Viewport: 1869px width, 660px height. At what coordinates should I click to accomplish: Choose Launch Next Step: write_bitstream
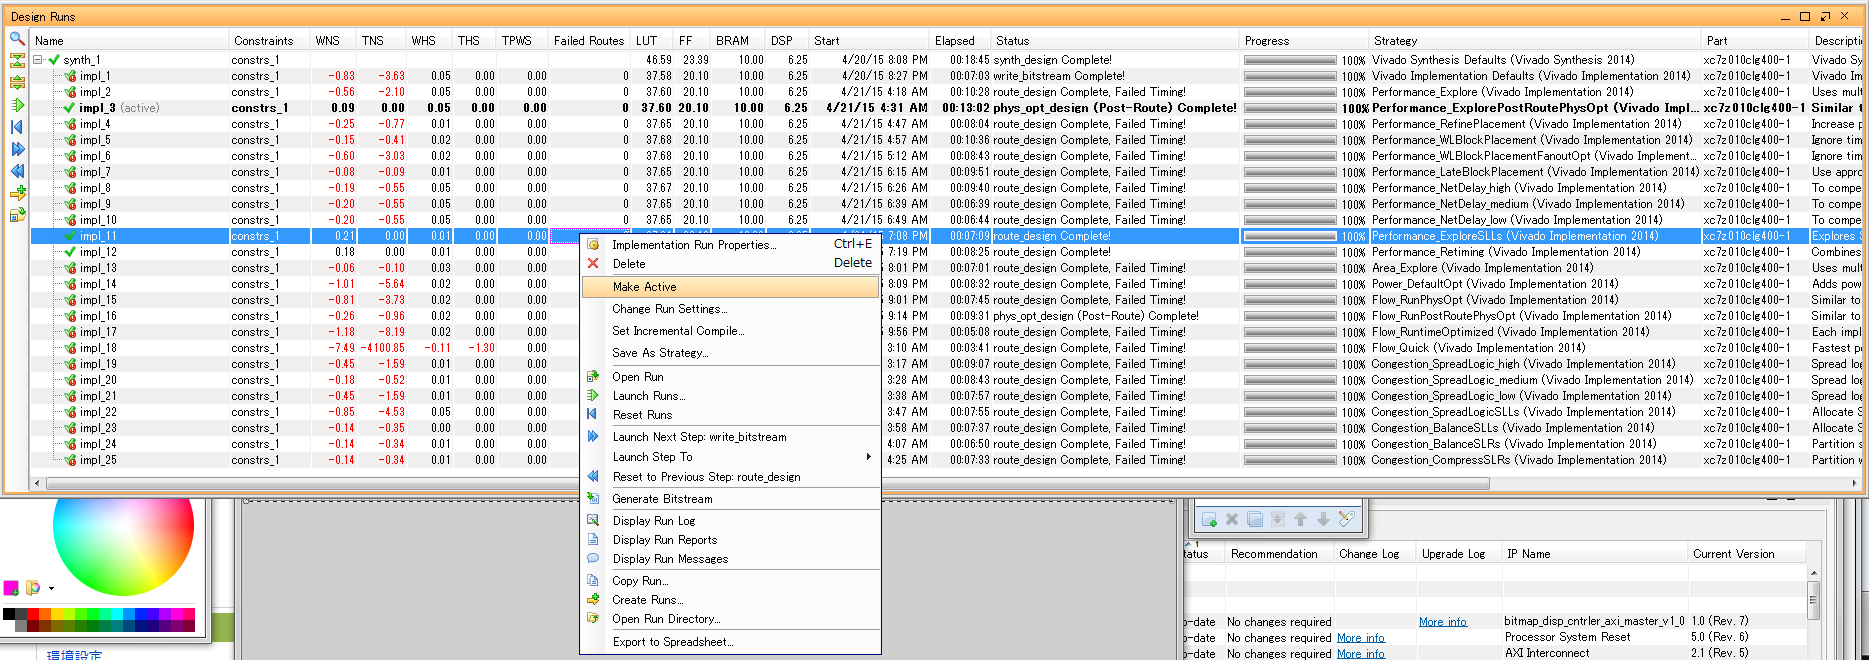730,437
